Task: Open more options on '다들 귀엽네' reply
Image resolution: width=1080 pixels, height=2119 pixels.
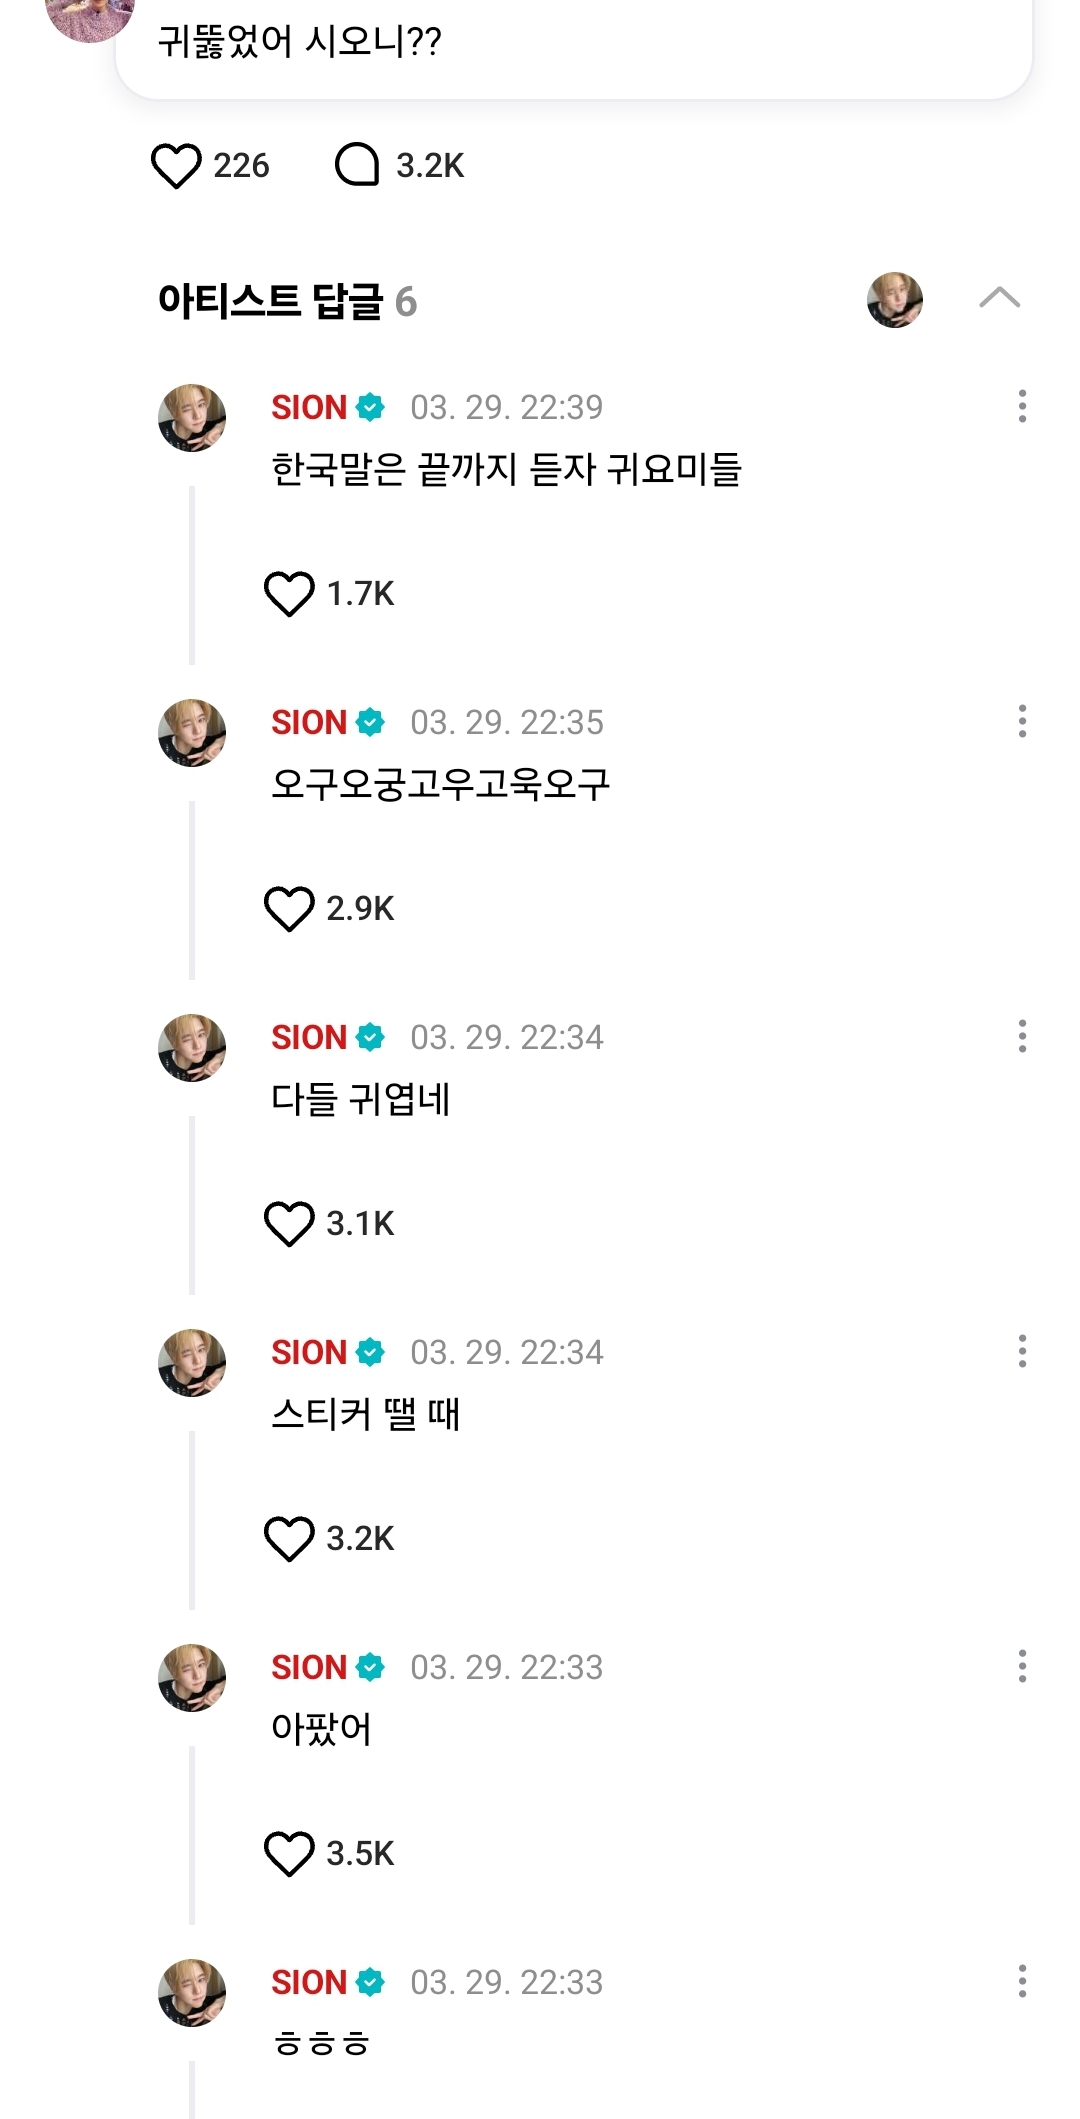Action: coord(1021,1036)
